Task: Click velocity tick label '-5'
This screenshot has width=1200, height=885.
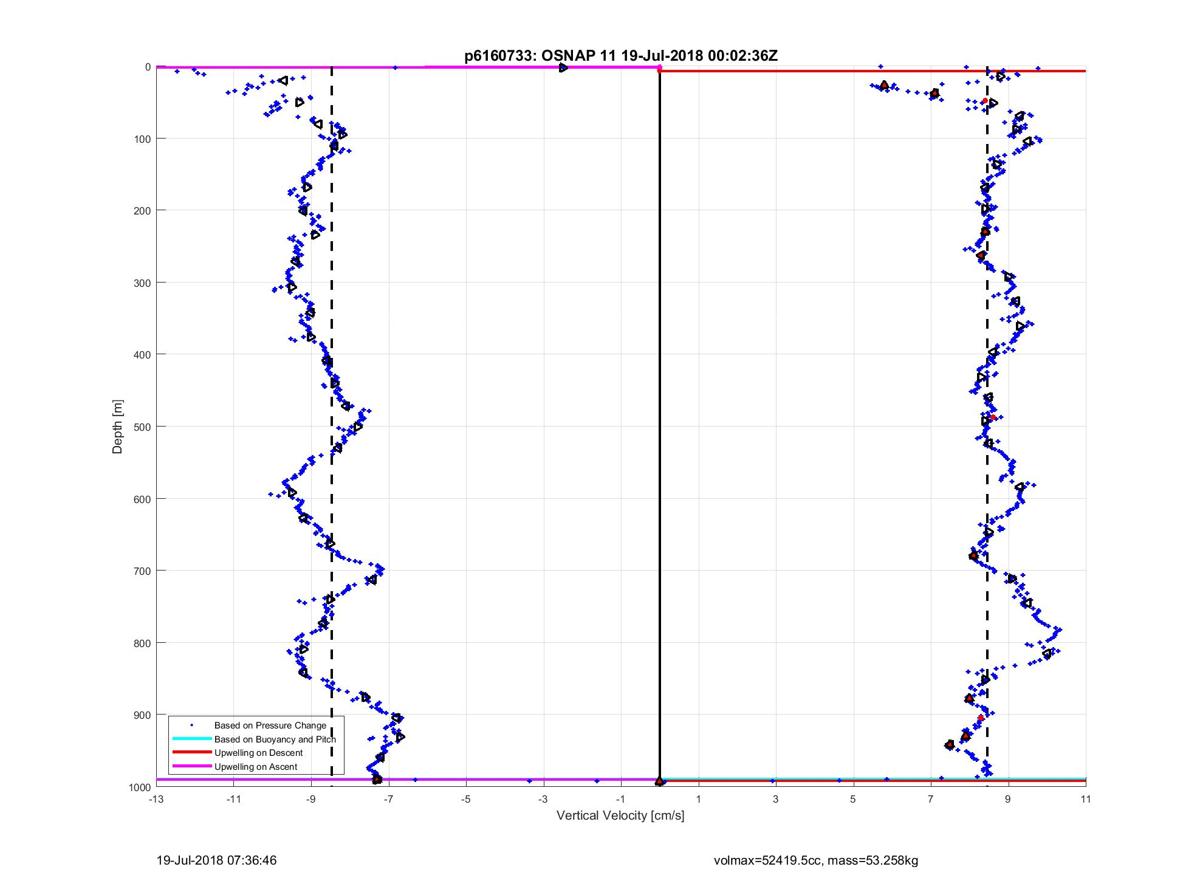Action: click(465, 800)
